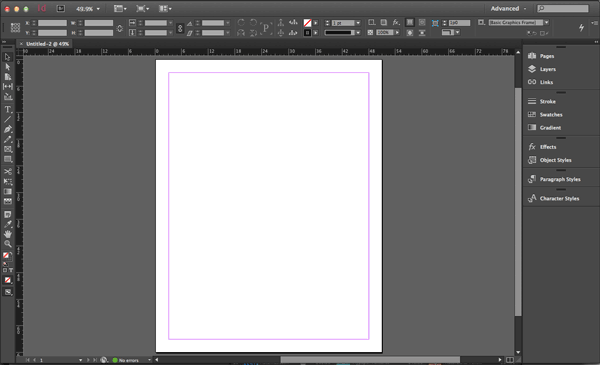Click the stroke color swatch in control bar
This screenshot has width=600, height=365.
tap(307, 33)
